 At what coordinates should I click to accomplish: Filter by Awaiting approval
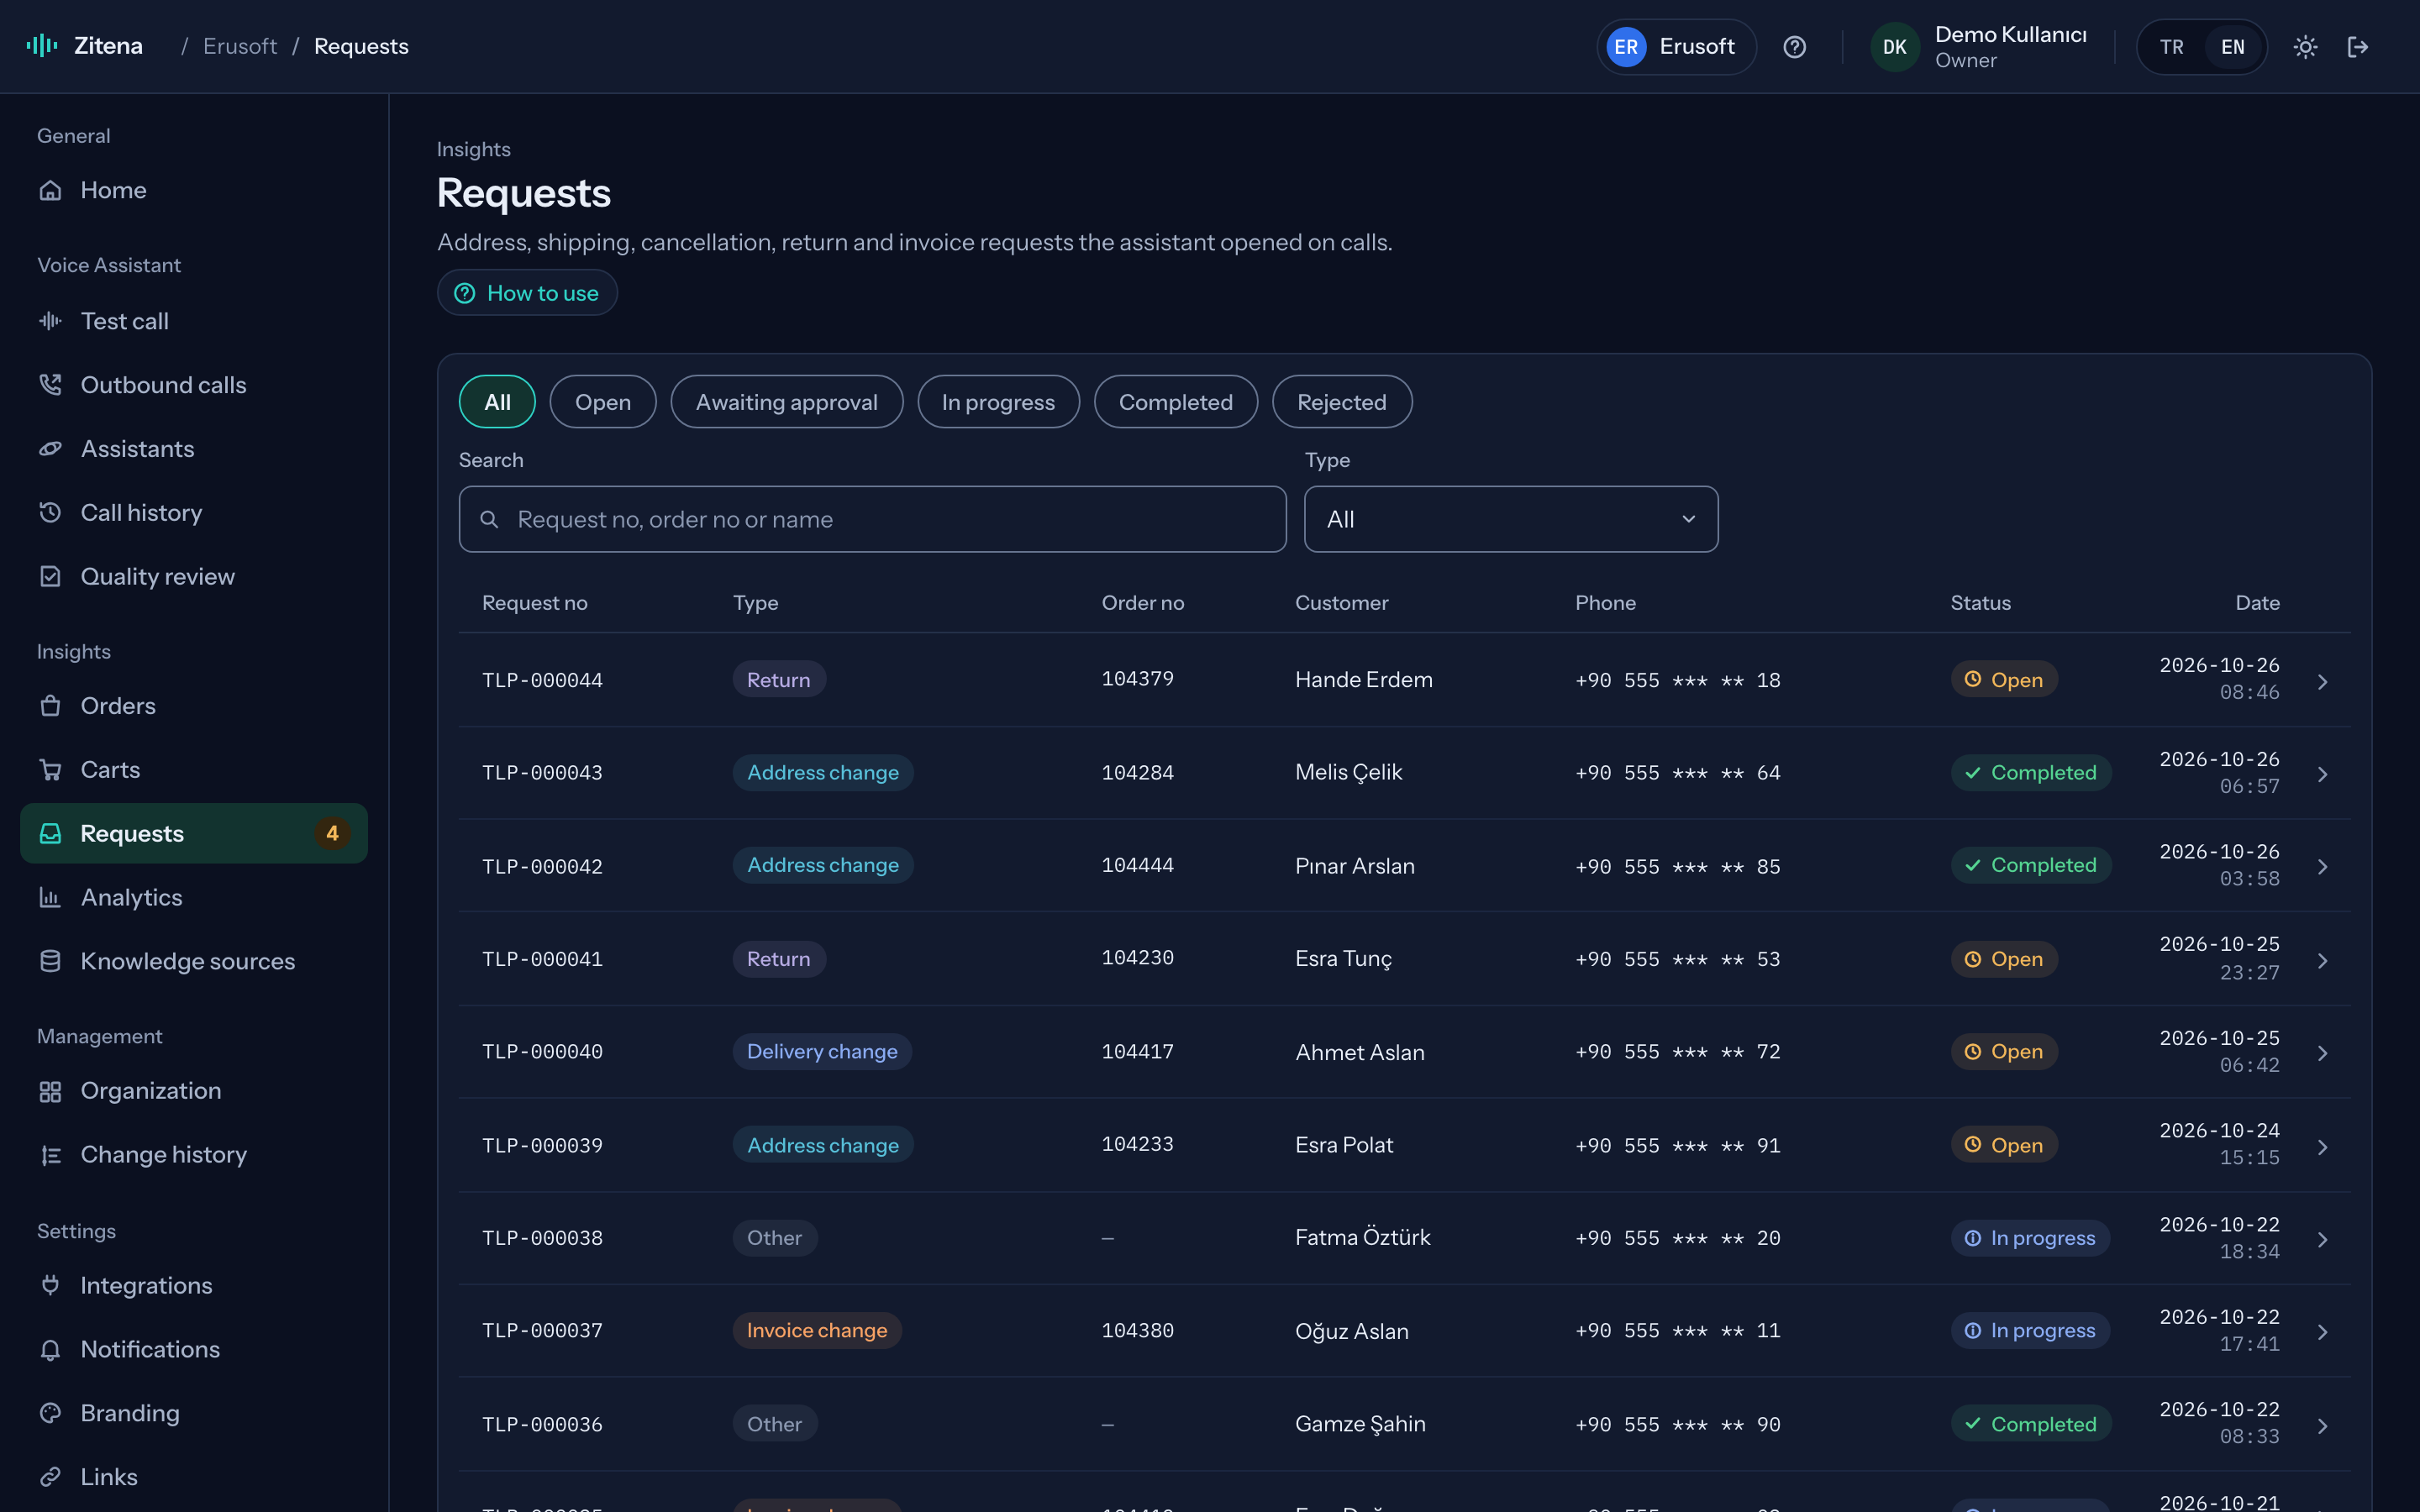coord(787,402)
